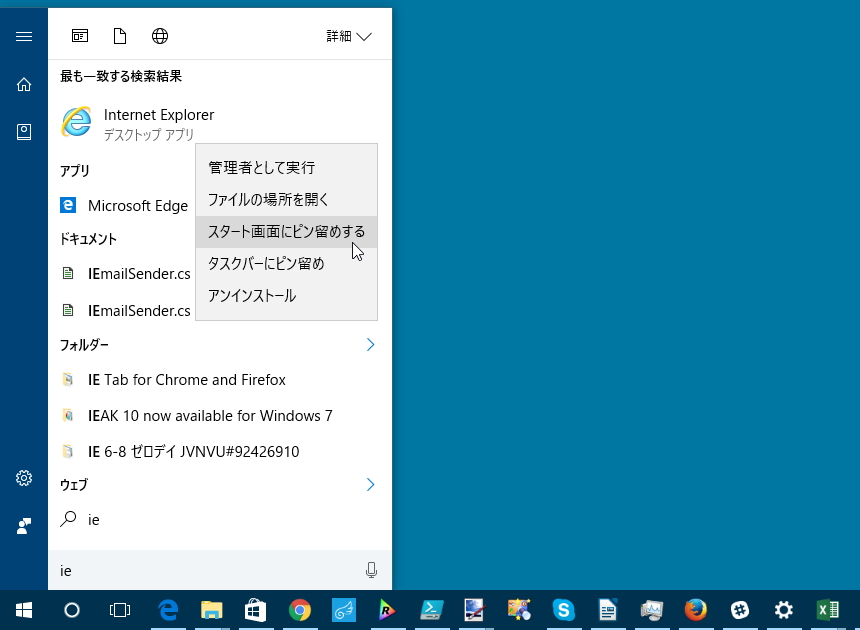Open Excel from the taskbar
The image size is (860, 630).
click(x=828, y=609)
